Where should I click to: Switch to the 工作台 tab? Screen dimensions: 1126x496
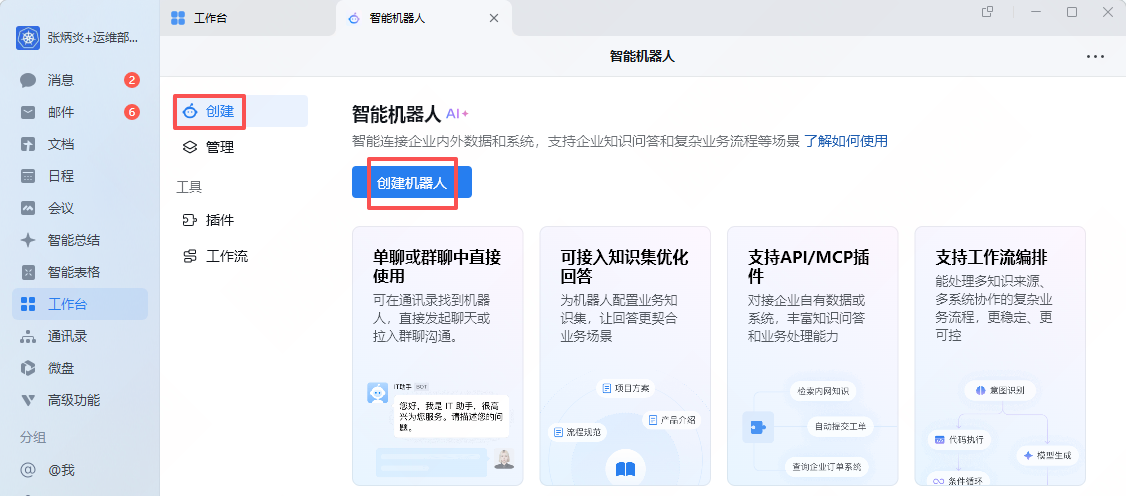pos(247,19)
